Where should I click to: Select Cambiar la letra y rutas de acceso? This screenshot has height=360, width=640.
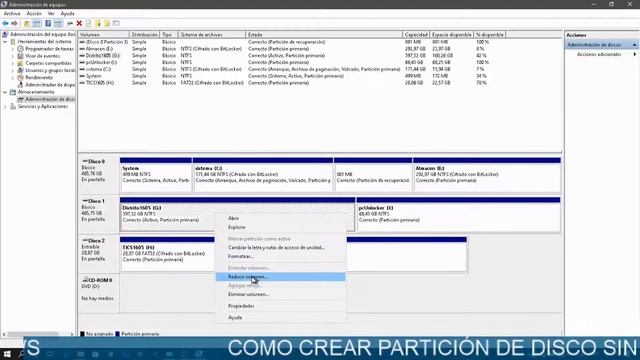click(x=280, y=248)
